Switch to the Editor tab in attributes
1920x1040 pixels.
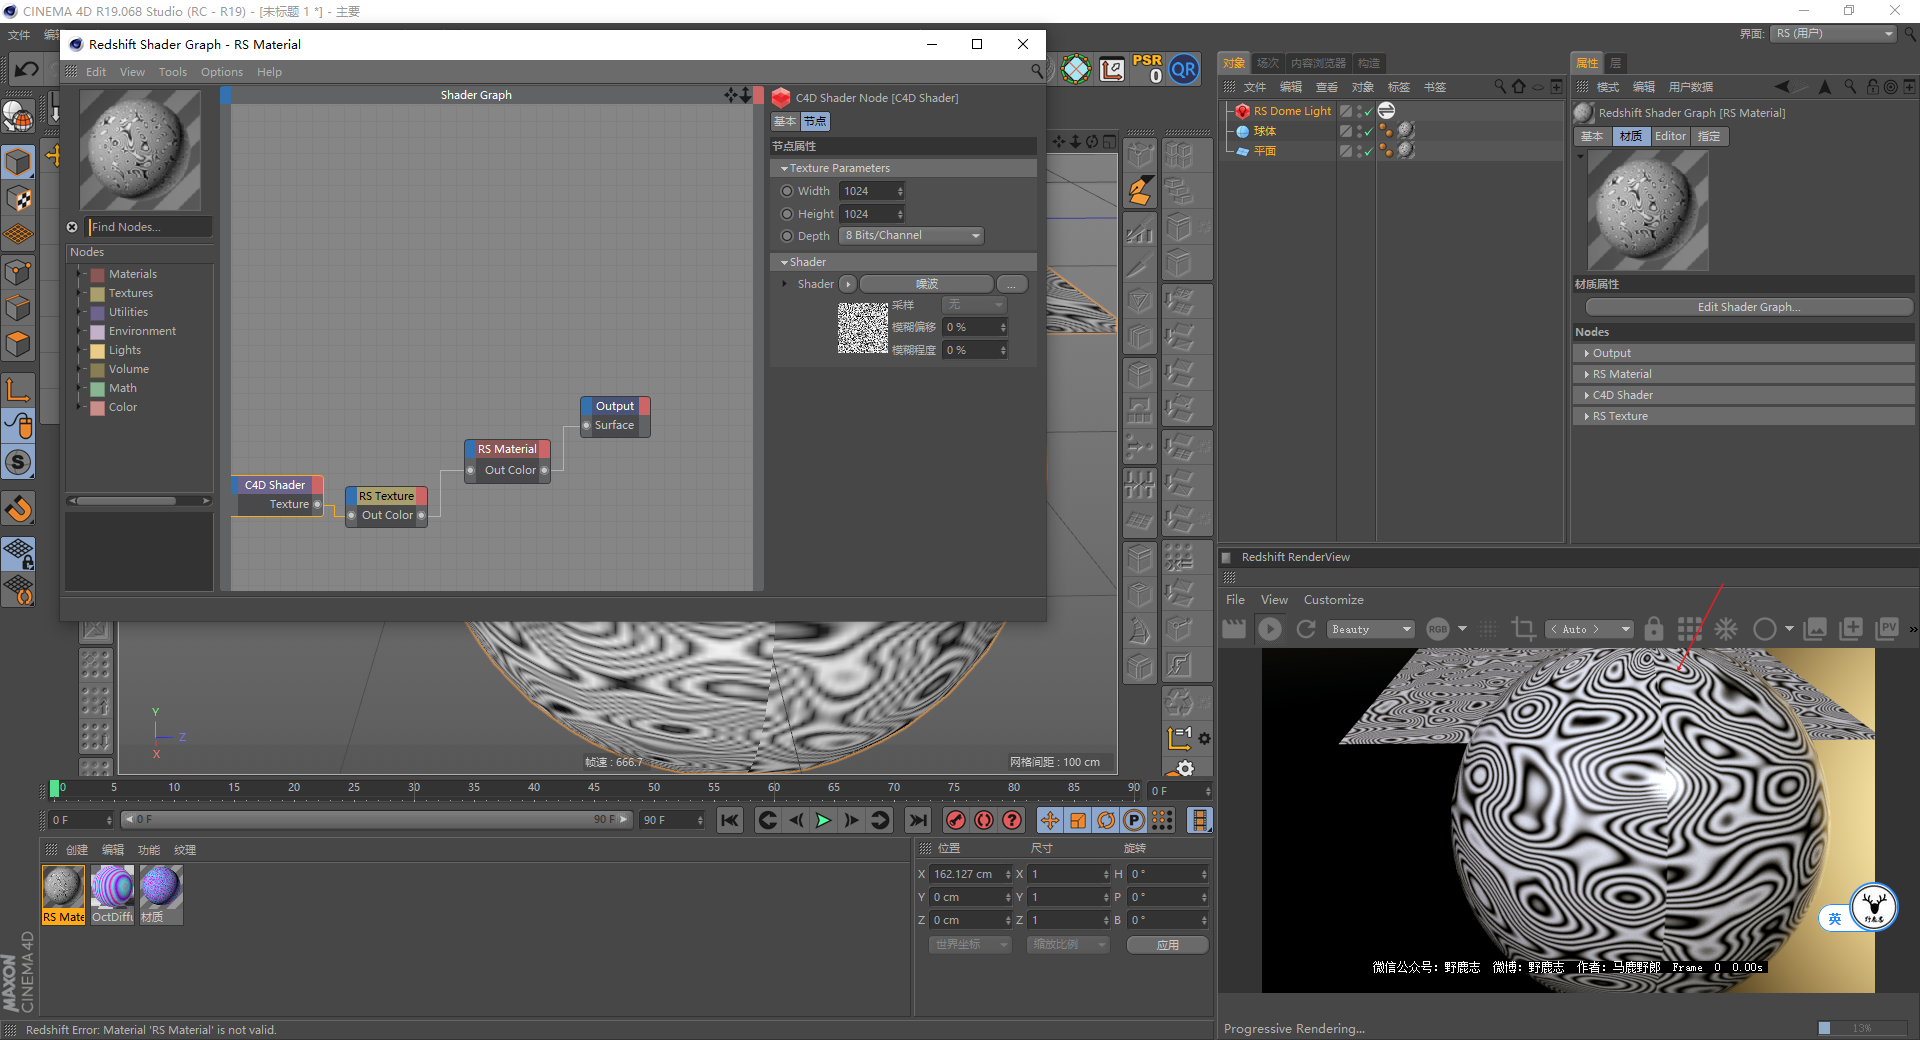(x=1670, y=136)
